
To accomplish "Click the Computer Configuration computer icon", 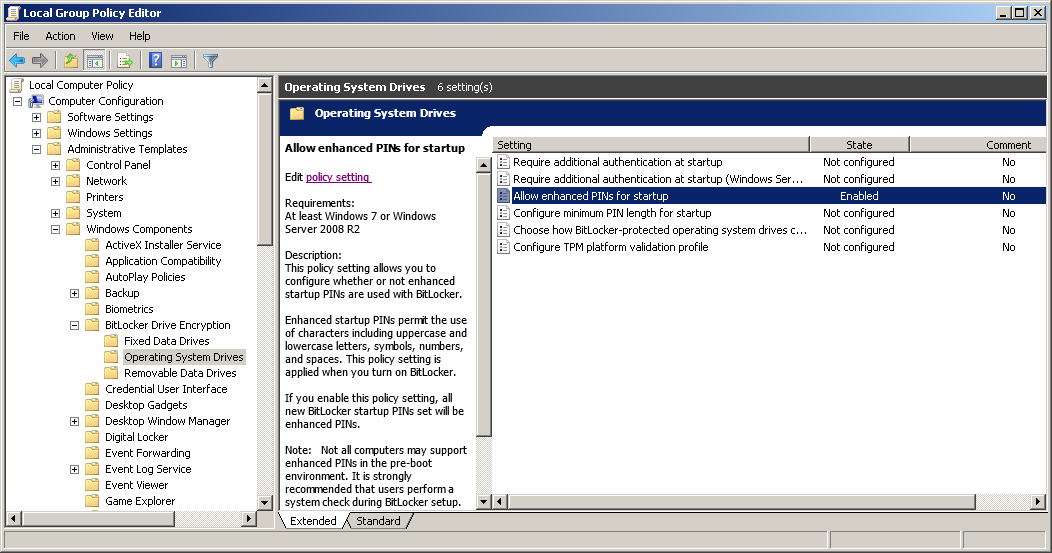I will pyautogui.click(x=36, y=101).
